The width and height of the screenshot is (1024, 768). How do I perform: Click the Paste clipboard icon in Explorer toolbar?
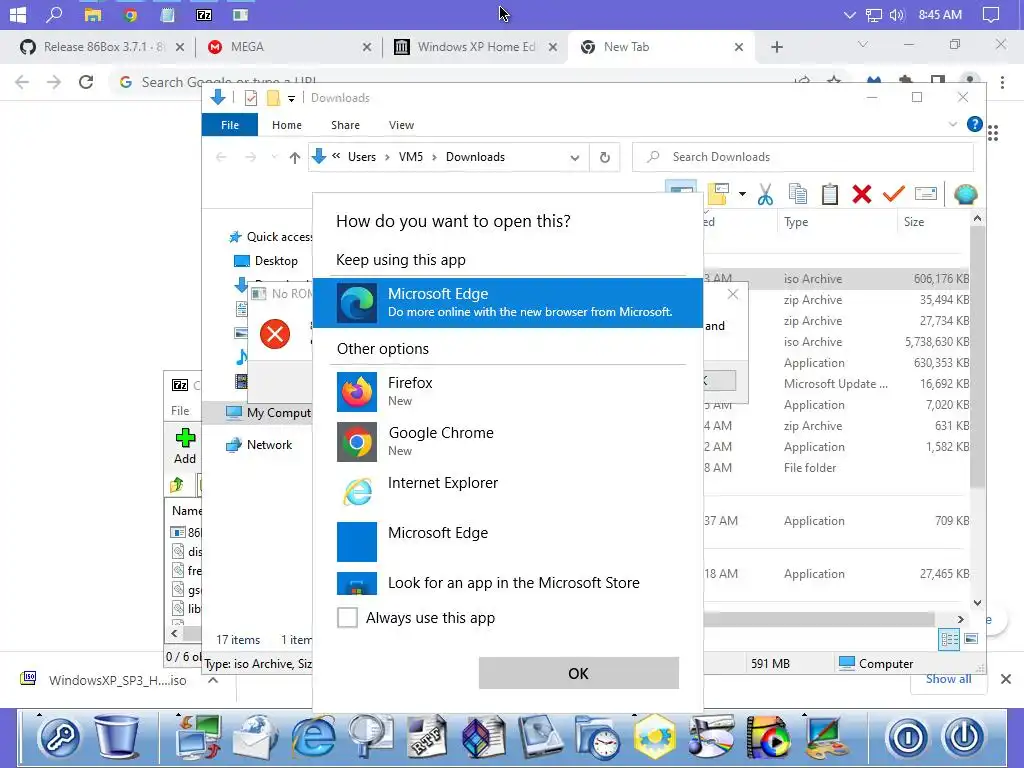(829, 194)
